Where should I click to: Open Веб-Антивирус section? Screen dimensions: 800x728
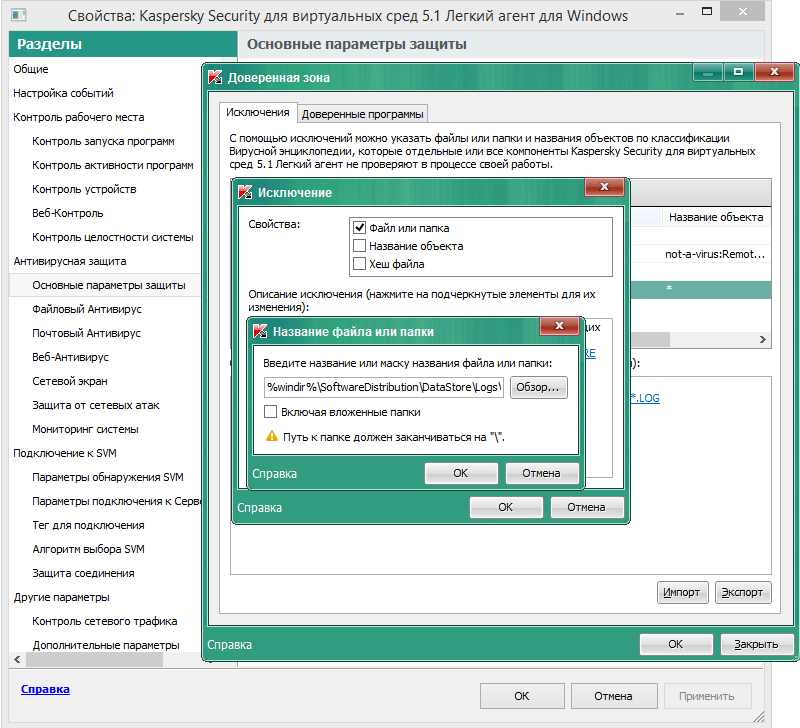(70, 357)
